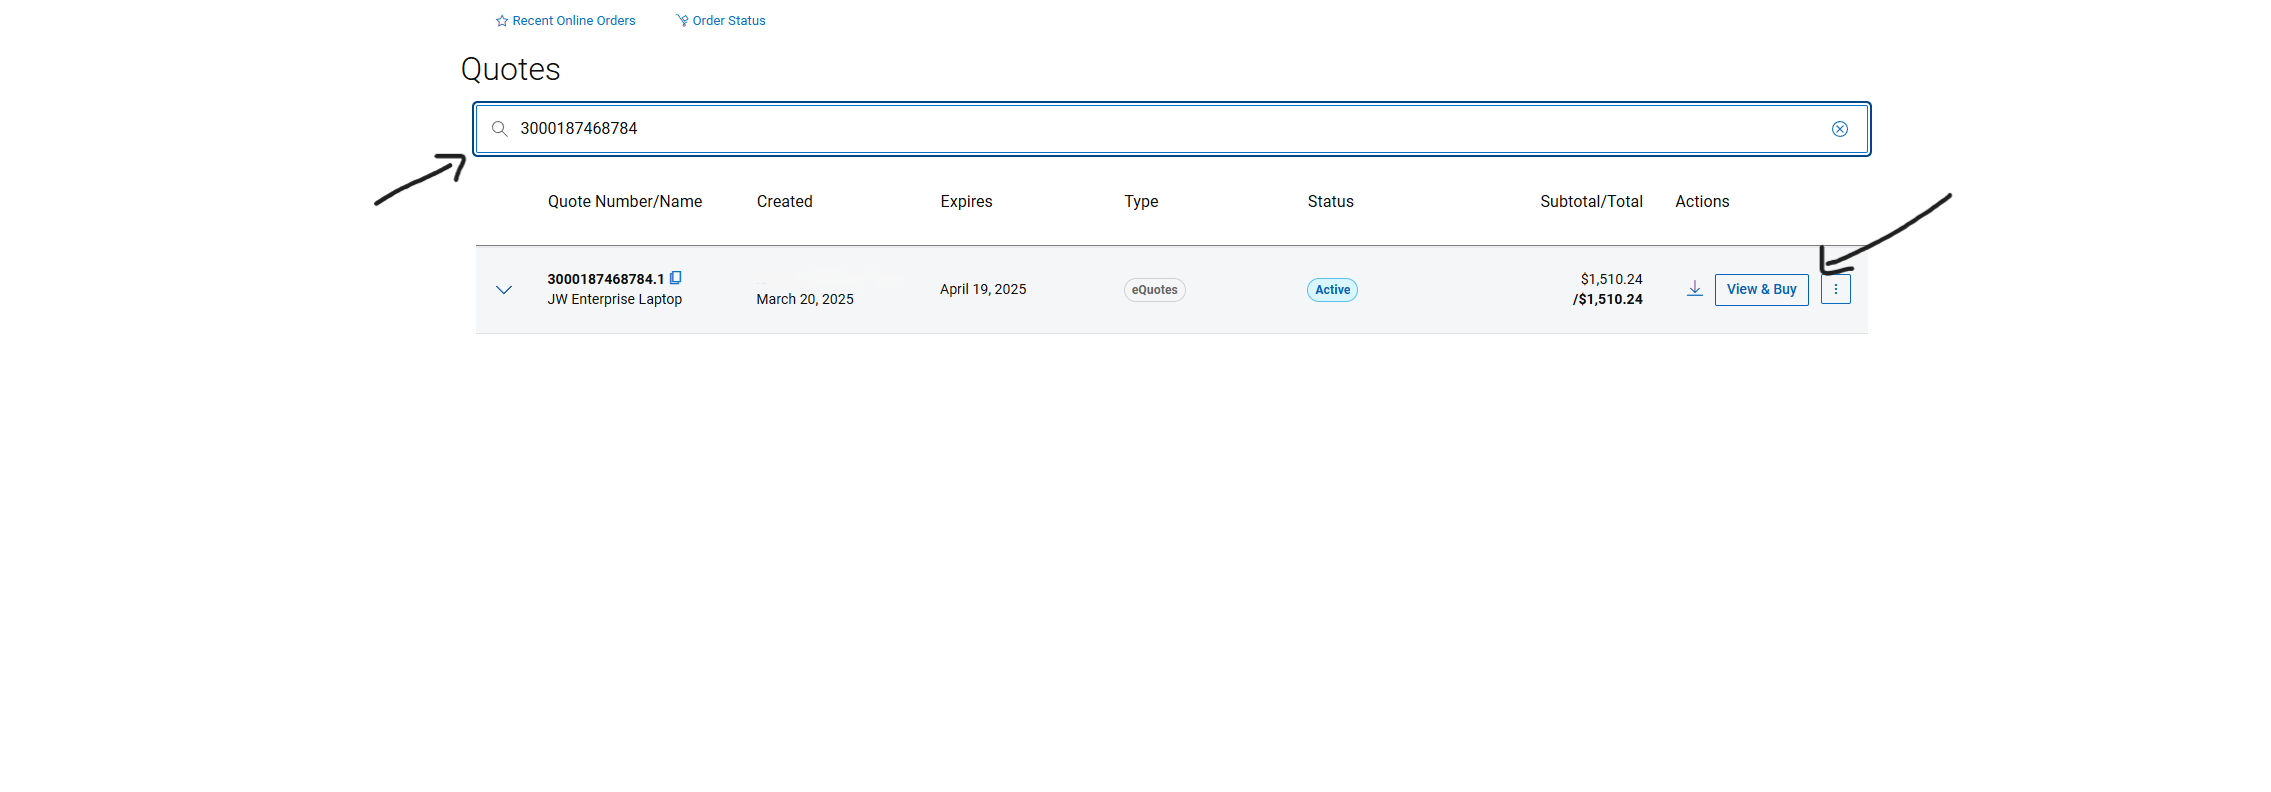2271x792 pixels.
Task: Click the Expires column header
Action: click(966, 202)
